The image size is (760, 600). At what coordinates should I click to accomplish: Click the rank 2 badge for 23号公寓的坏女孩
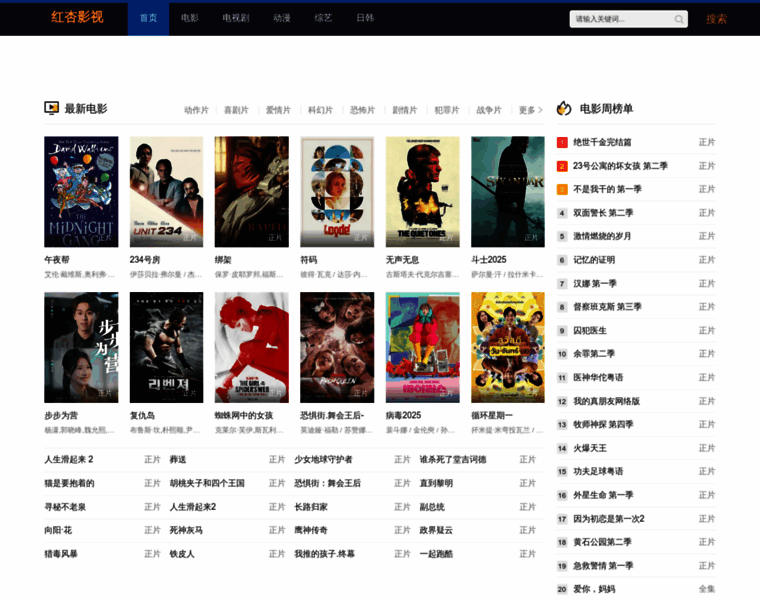click(562, 166)
